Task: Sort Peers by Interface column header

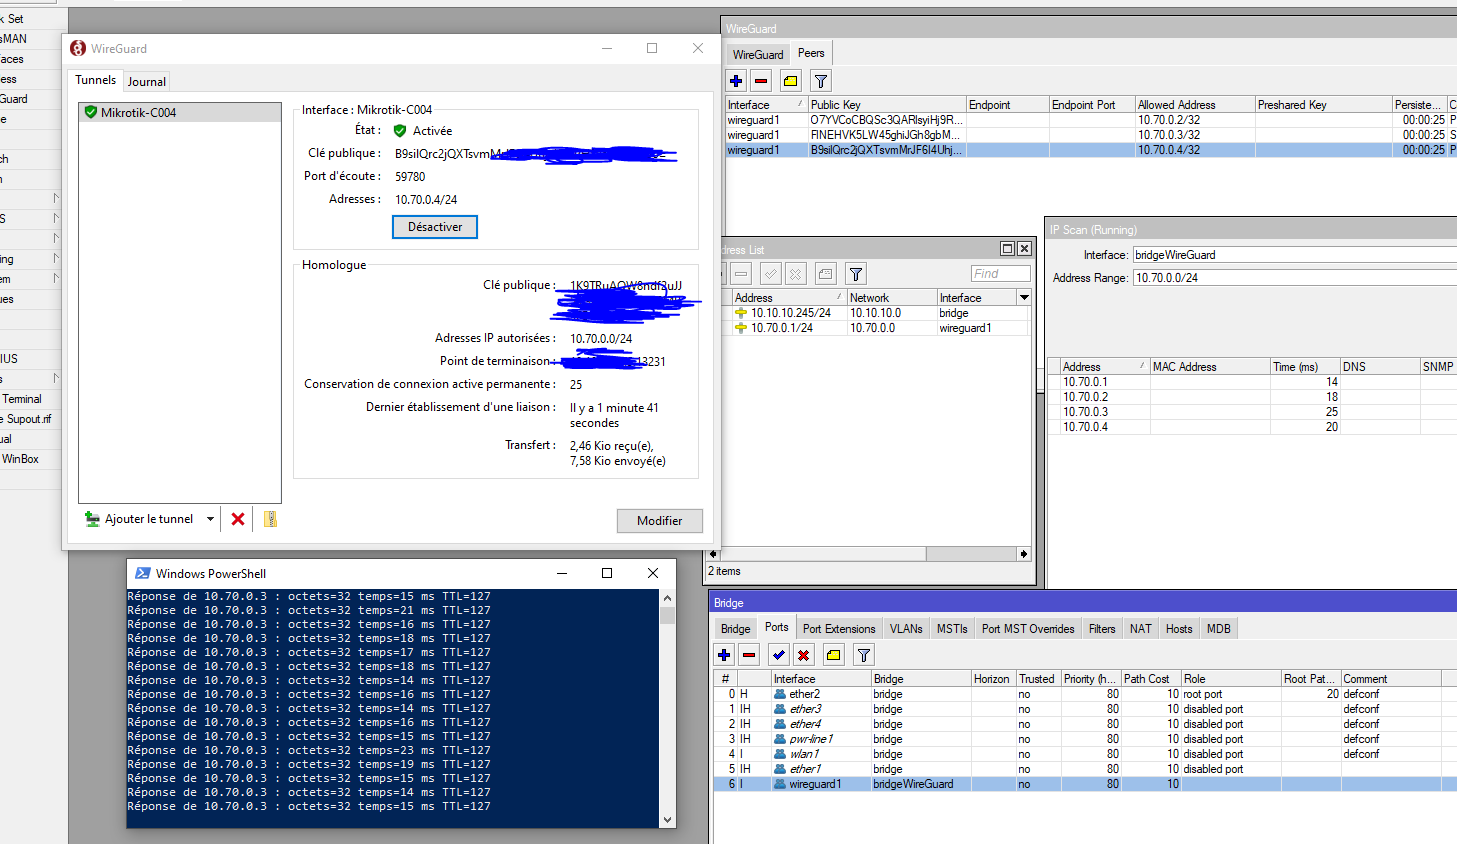Action: pos(765,105)
